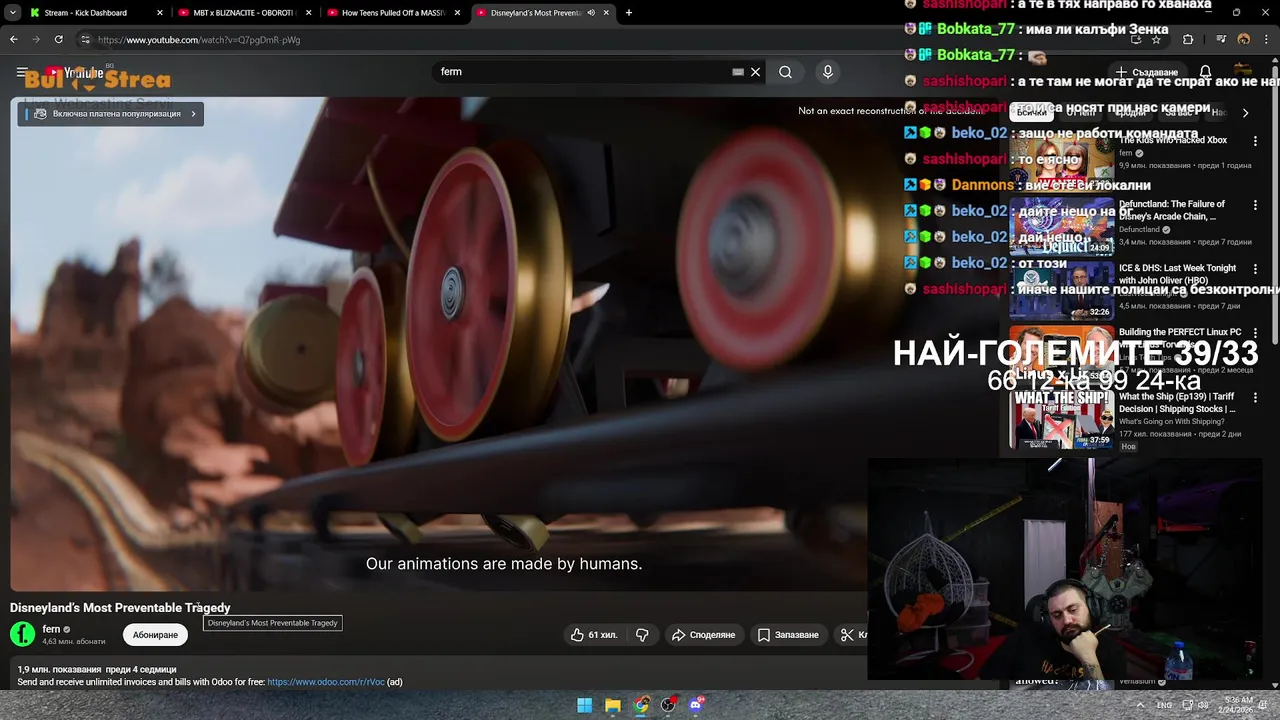The width and height of the screenshot is (1280, 720).
Task: Open the on-screen keyboard icon in search box
Action: click(738, 72)
